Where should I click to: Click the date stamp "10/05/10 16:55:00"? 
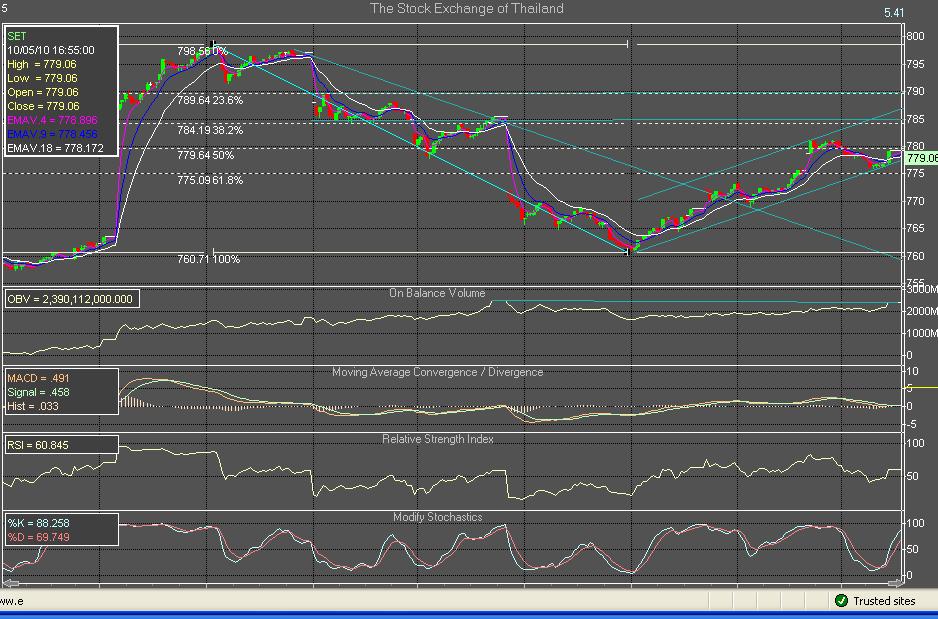coord(51,50)
